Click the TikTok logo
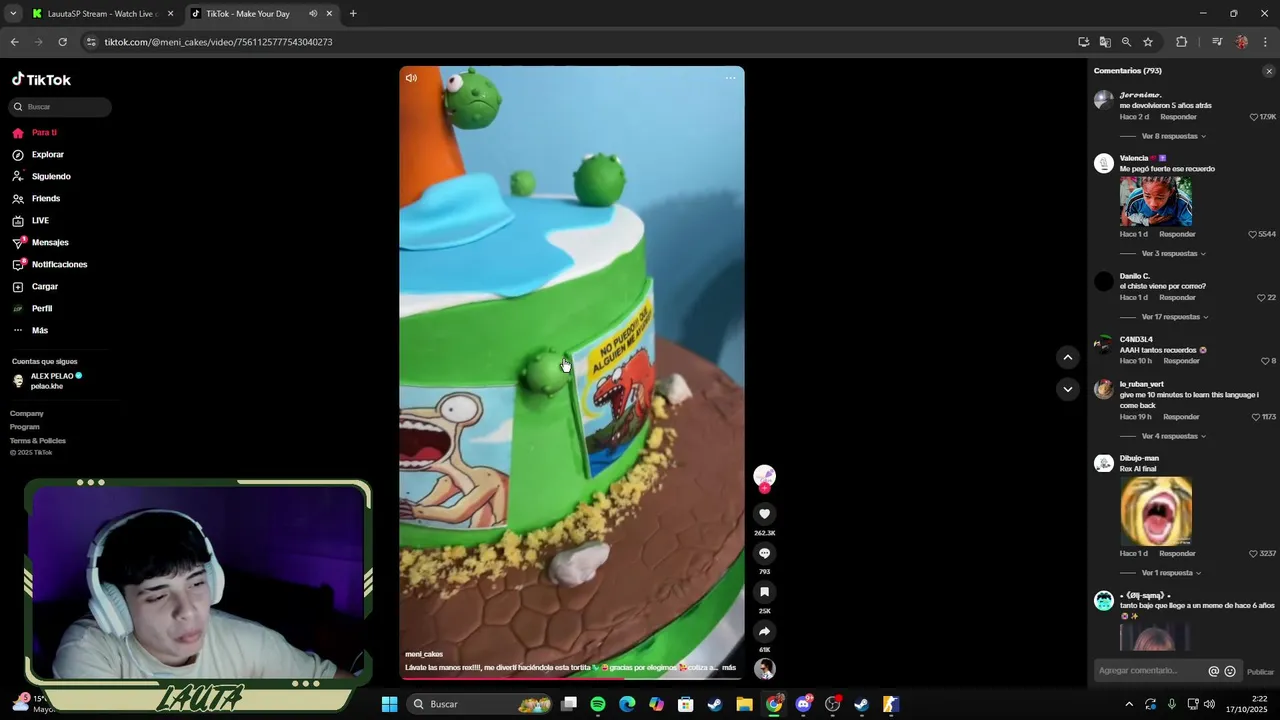The image size is (1280, 720). pos(41,80)
